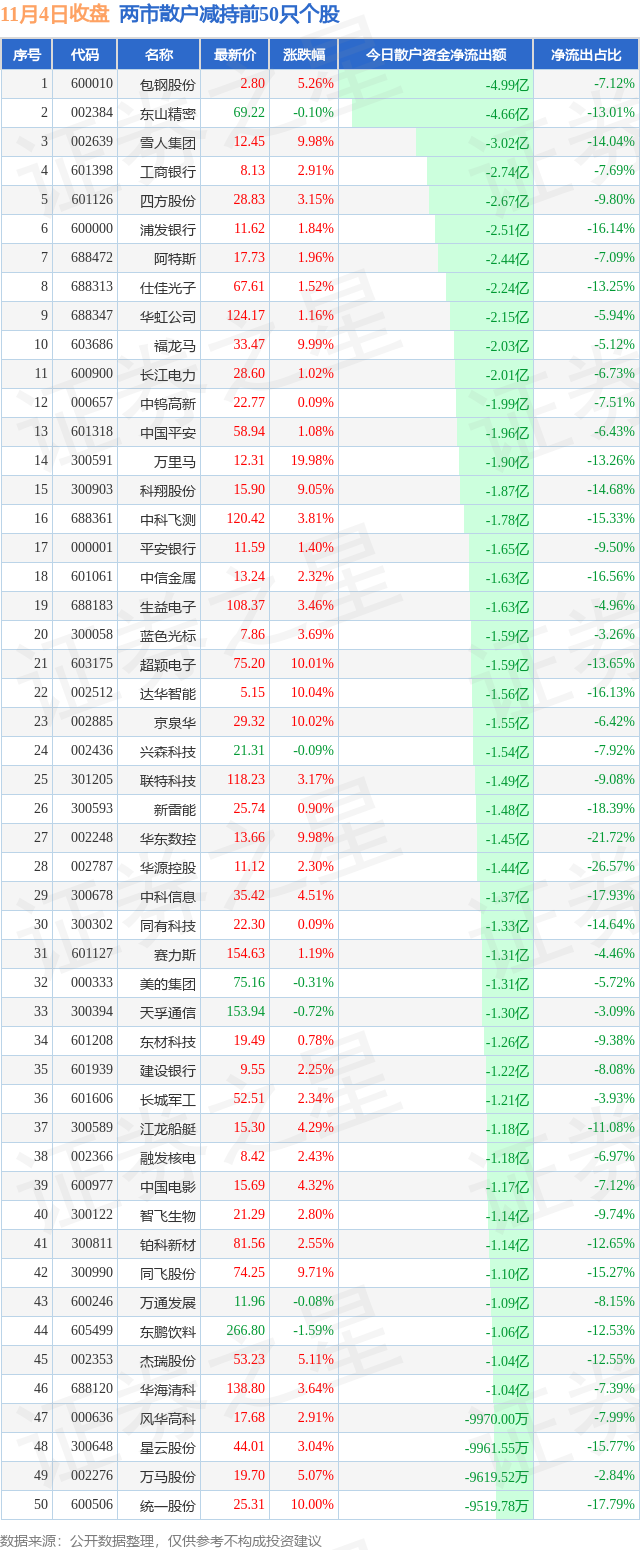Click stock code 000657
Image resolution: width=640 pixels, height=1550 pixels.
click(x=92, y=404)
